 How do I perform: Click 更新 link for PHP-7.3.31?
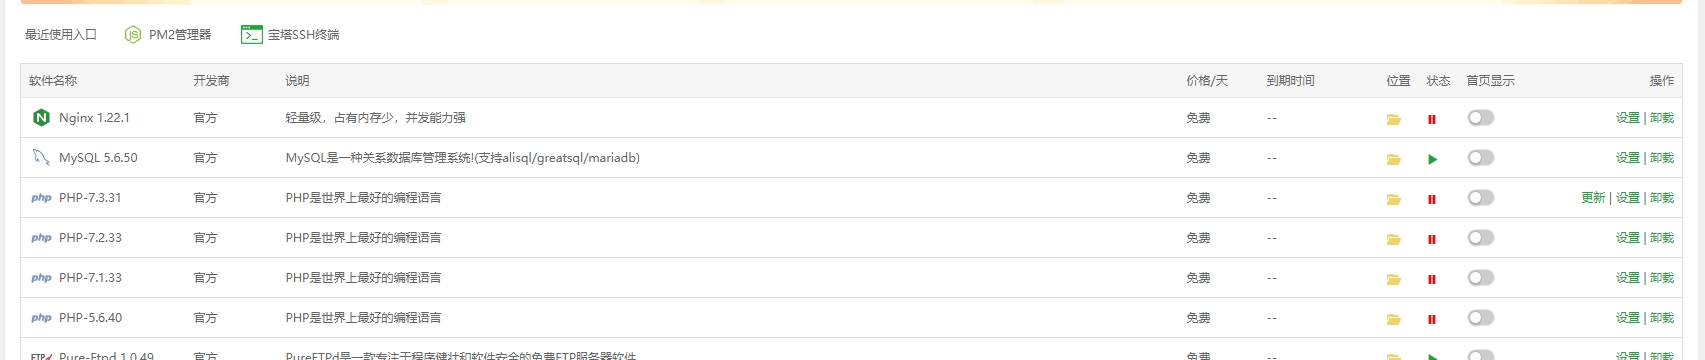pos(1593,198)
